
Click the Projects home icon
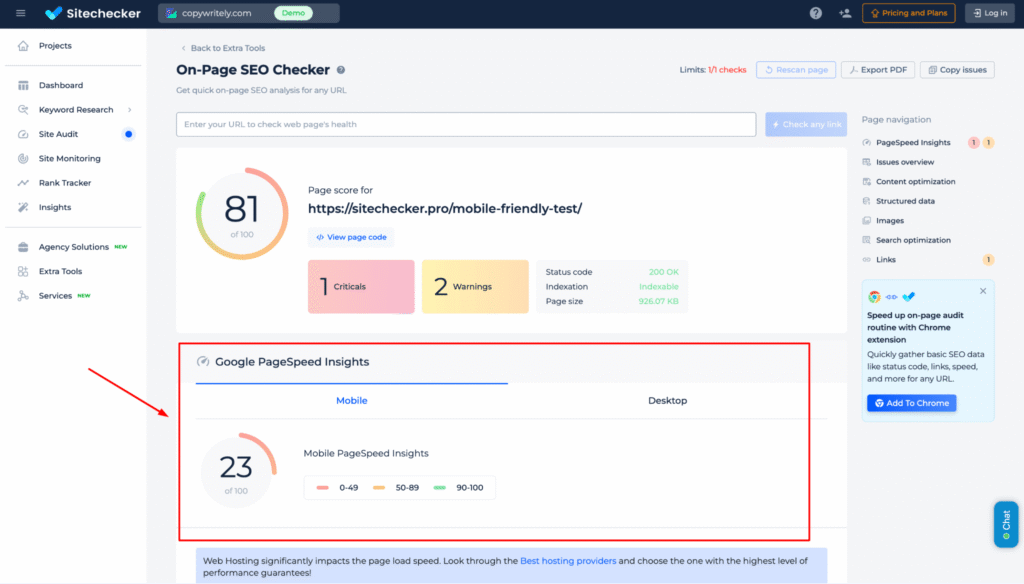(24, 46)
